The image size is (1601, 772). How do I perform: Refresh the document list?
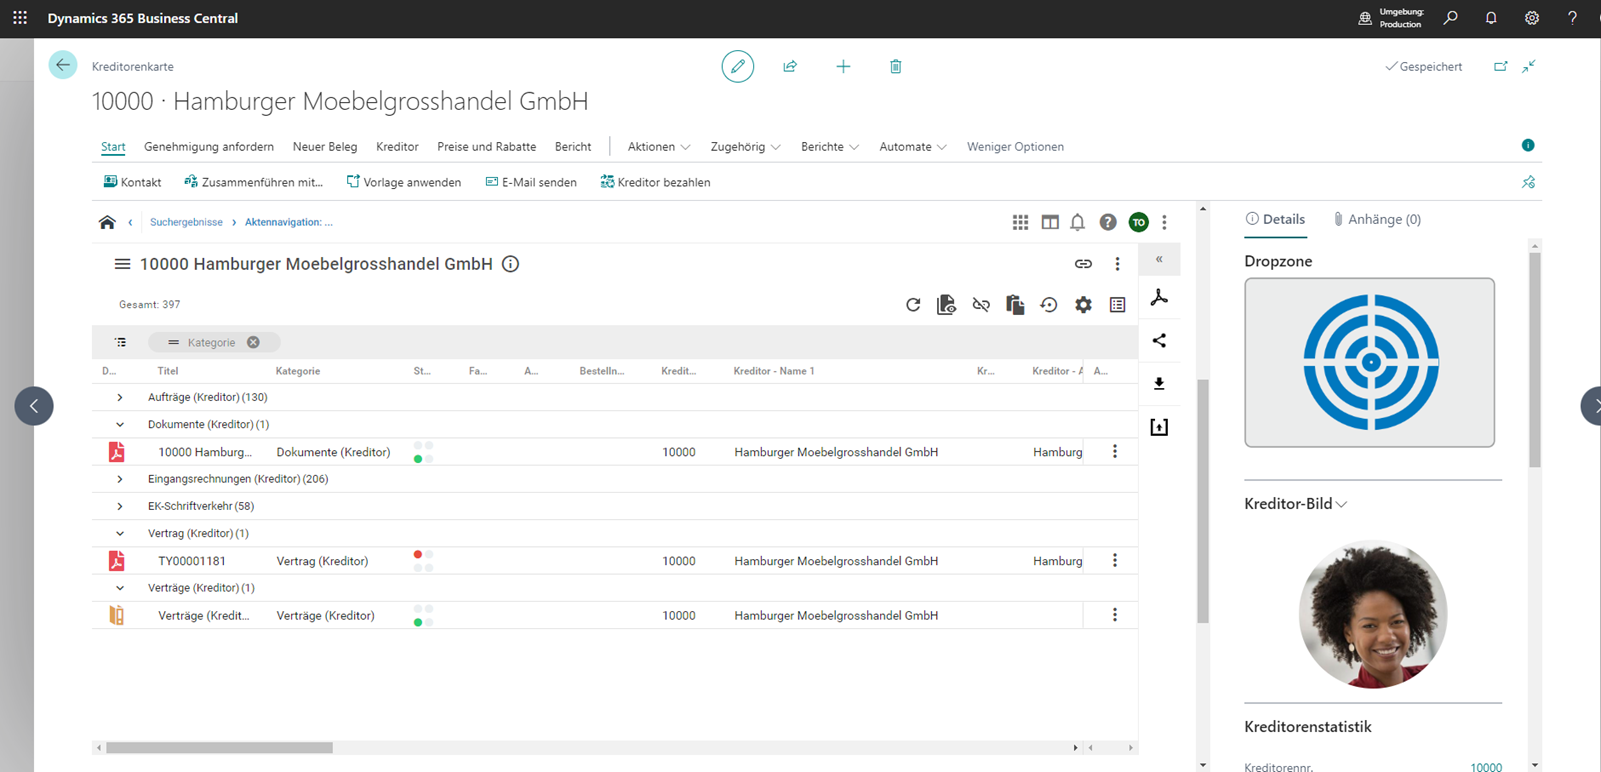click(x=913, y=305)
